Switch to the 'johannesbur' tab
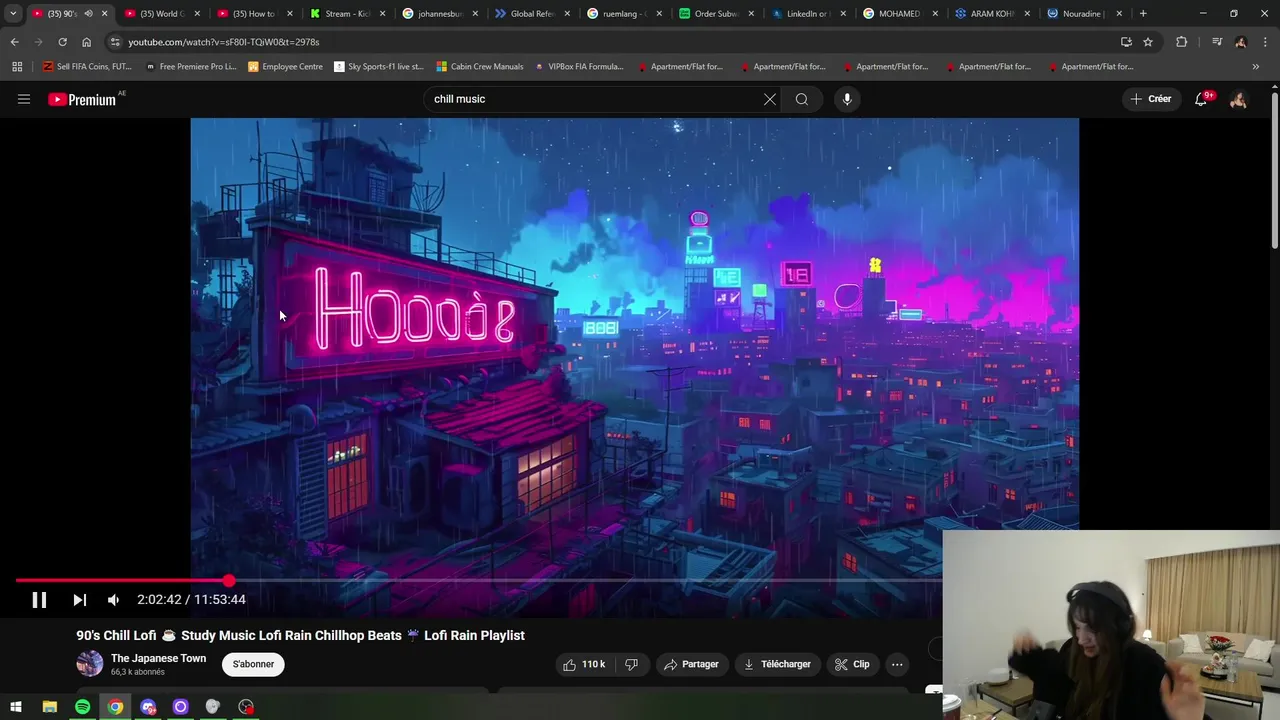This screenshot has width=1280, height=720. (x=440, y=13)
